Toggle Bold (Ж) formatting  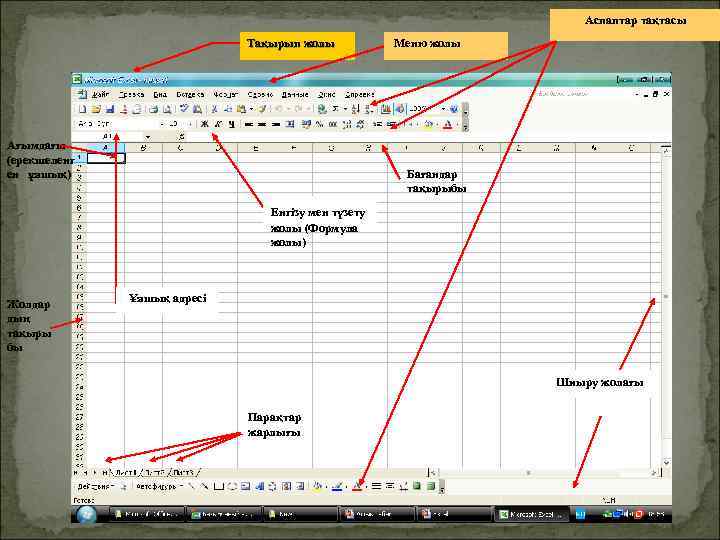(x=205, y=124)
